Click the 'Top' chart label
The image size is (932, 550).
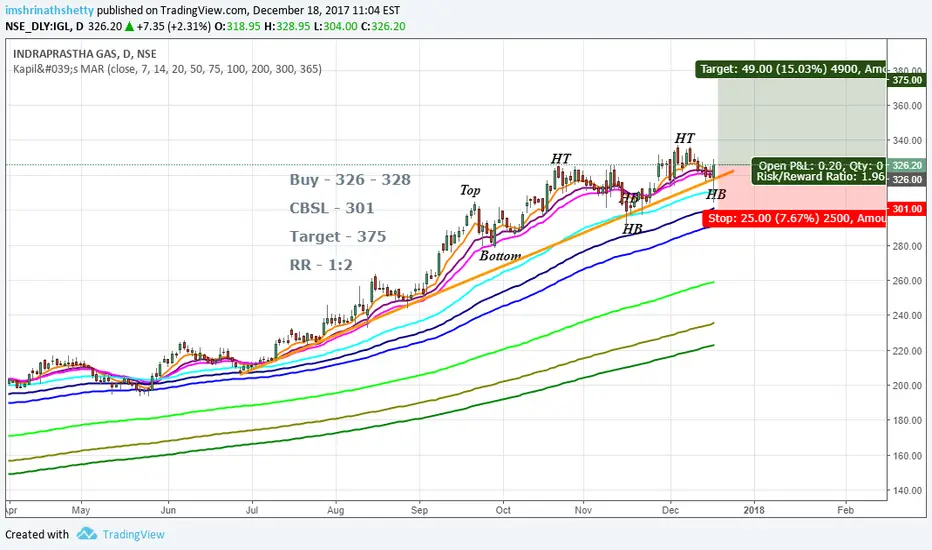470,190
